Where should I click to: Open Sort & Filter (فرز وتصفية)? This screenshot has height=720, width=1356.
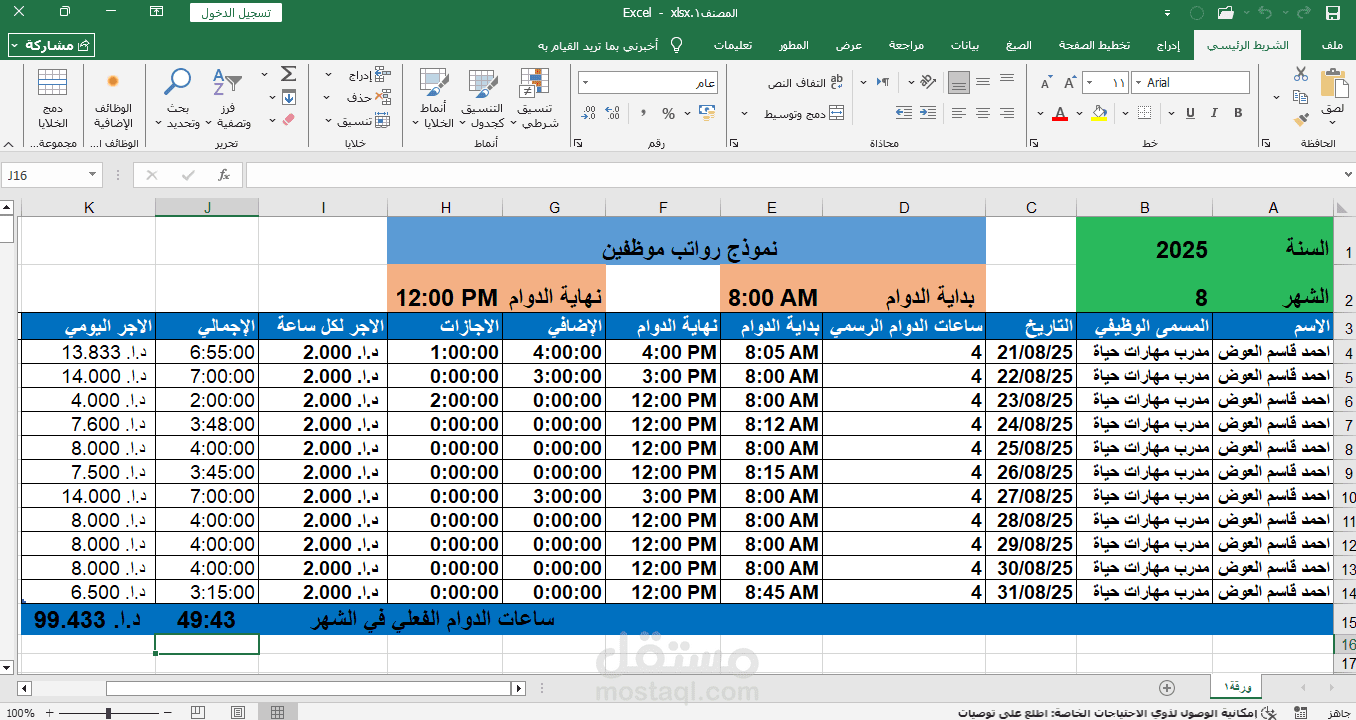tap(227, 98)
